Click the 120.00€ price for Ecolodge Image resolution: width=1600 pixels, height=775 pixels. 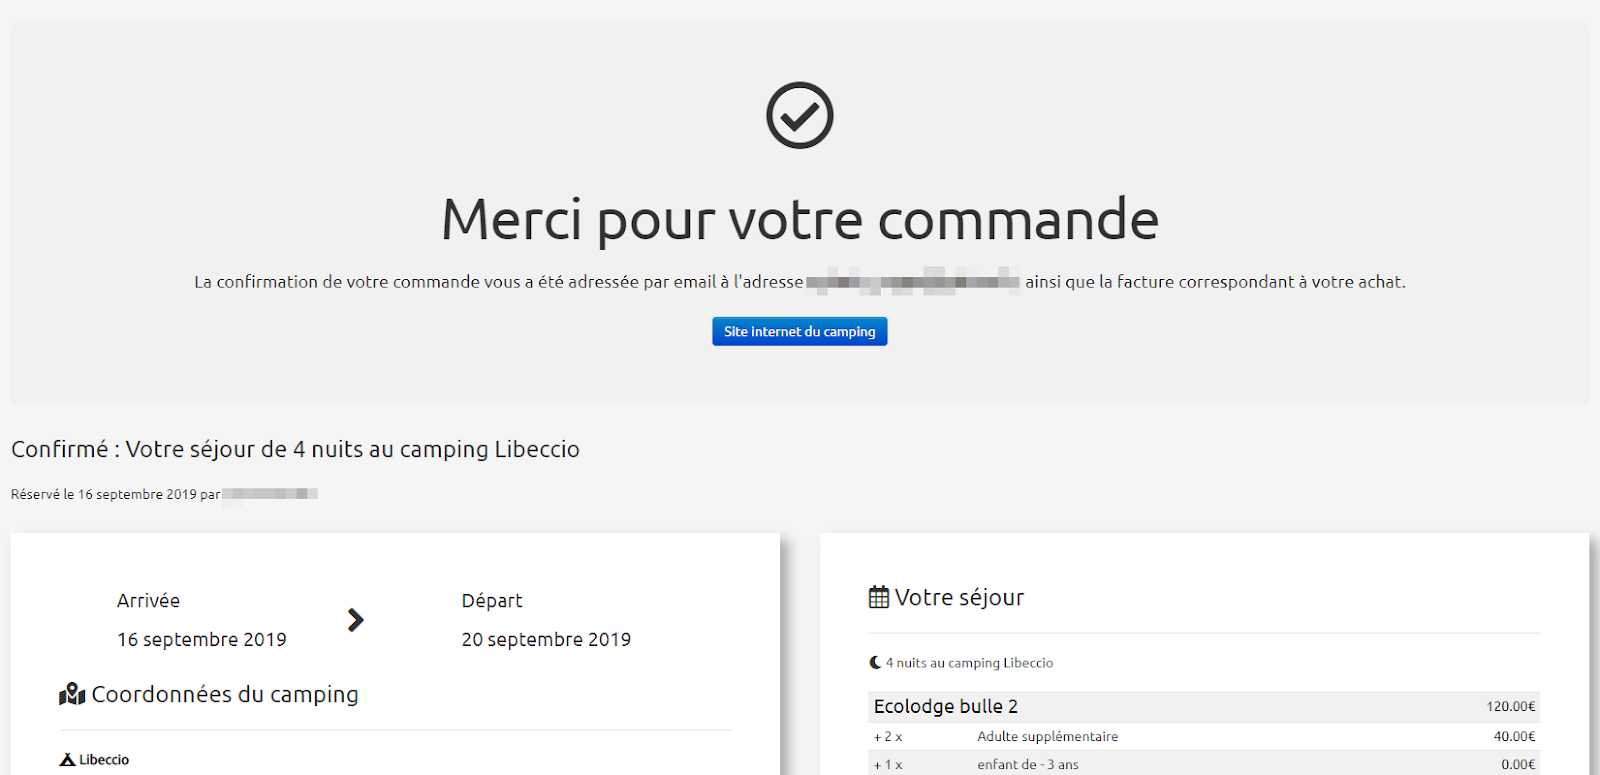coord(1510,707)
